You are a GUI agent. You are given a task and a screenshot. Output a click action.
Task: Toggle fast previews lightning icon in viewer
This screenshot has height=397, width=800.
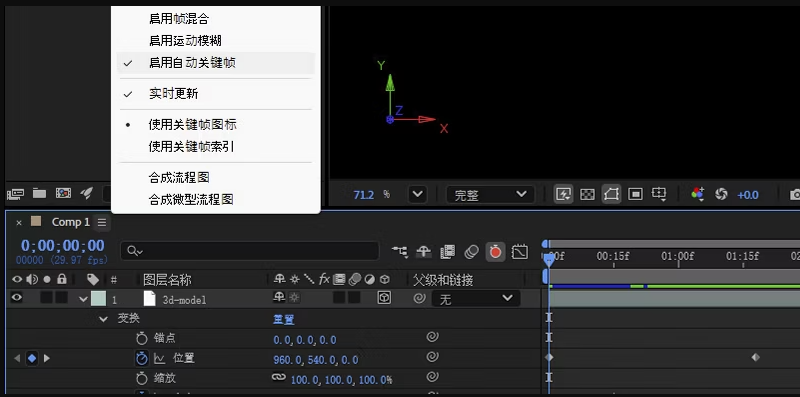tap(563, 194)
